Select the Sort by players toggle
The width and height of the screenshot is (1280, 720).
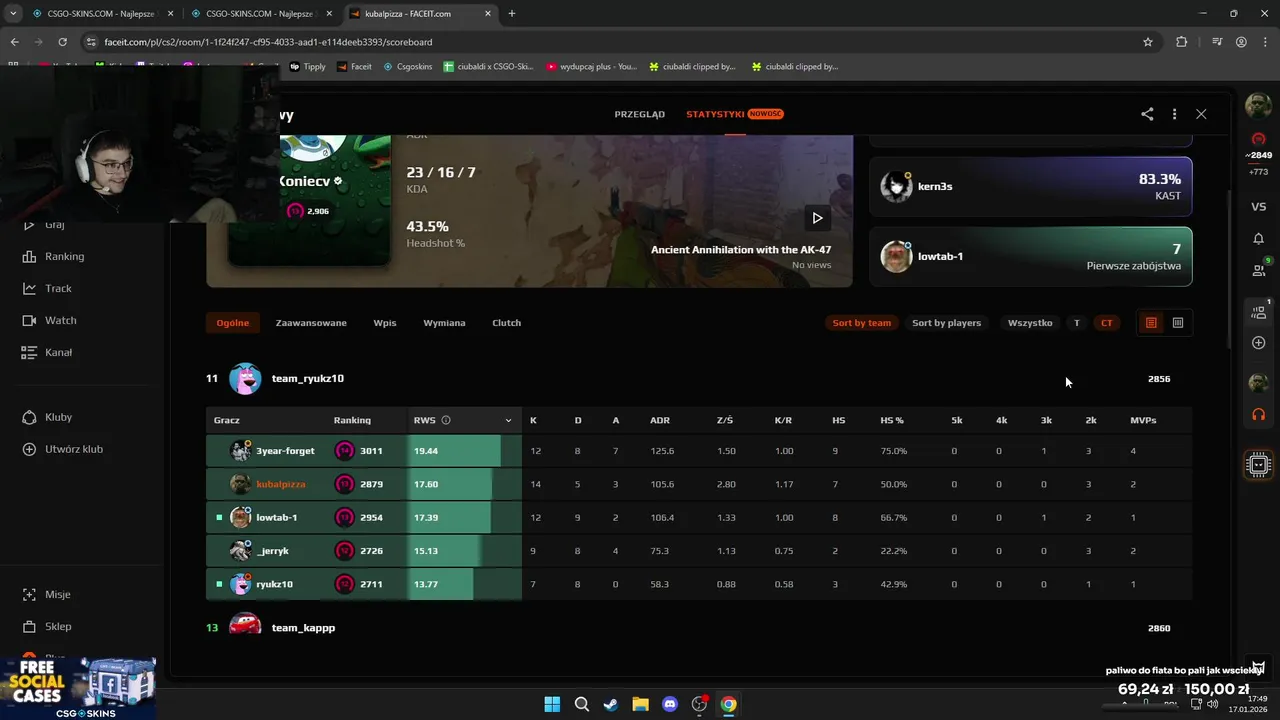[946, 323]
